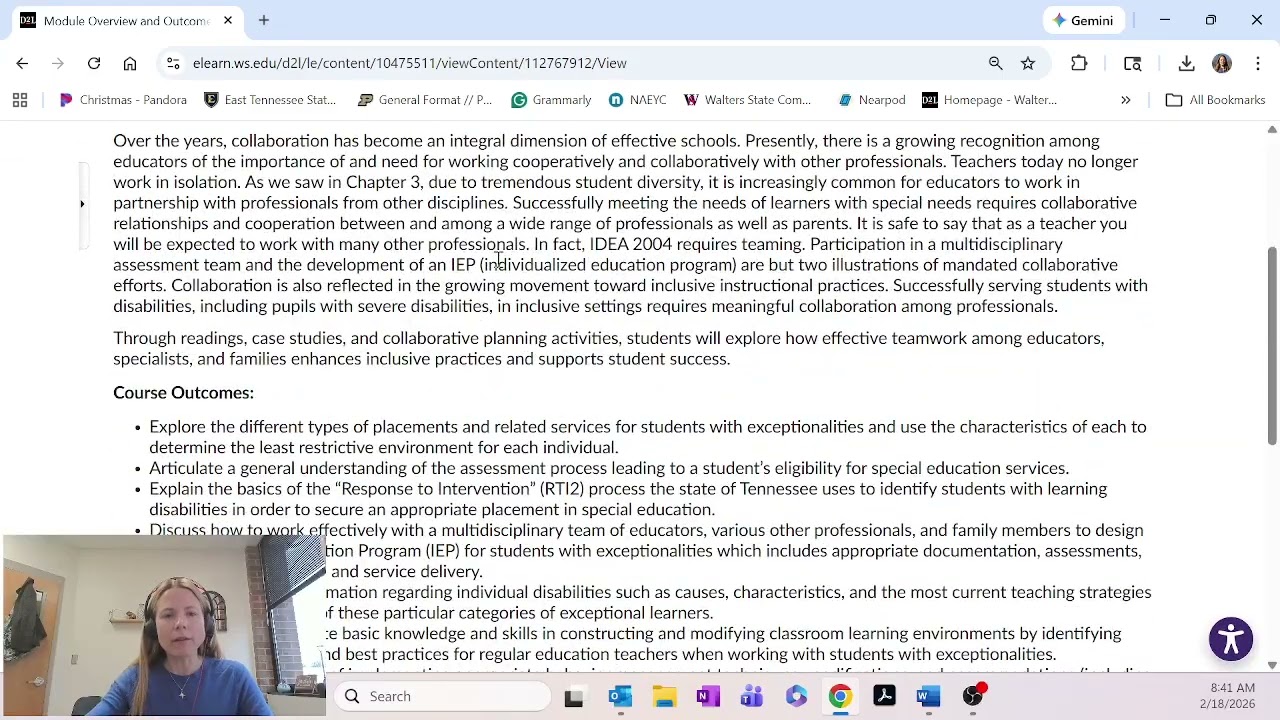Open the accessibility widget button

[1231, 639]
